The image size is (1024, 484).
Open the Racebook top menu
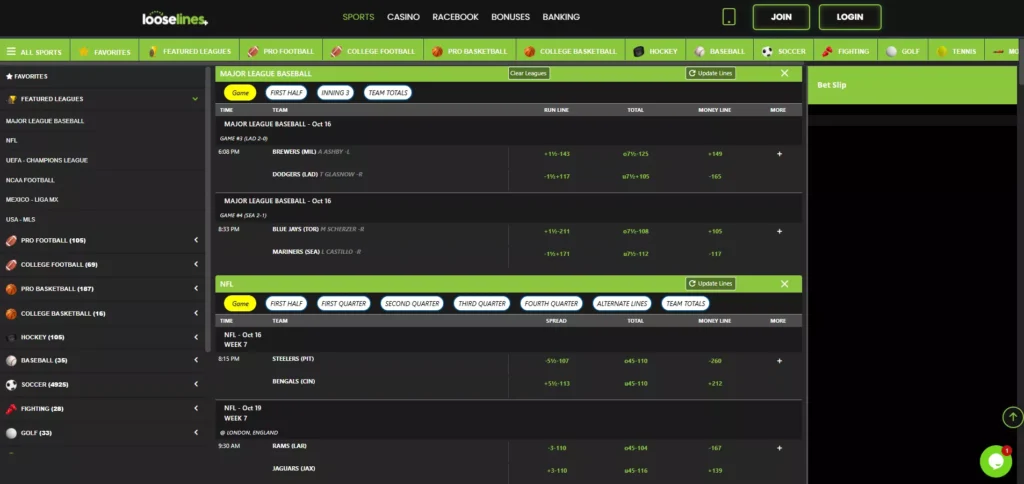pos(455,17)
